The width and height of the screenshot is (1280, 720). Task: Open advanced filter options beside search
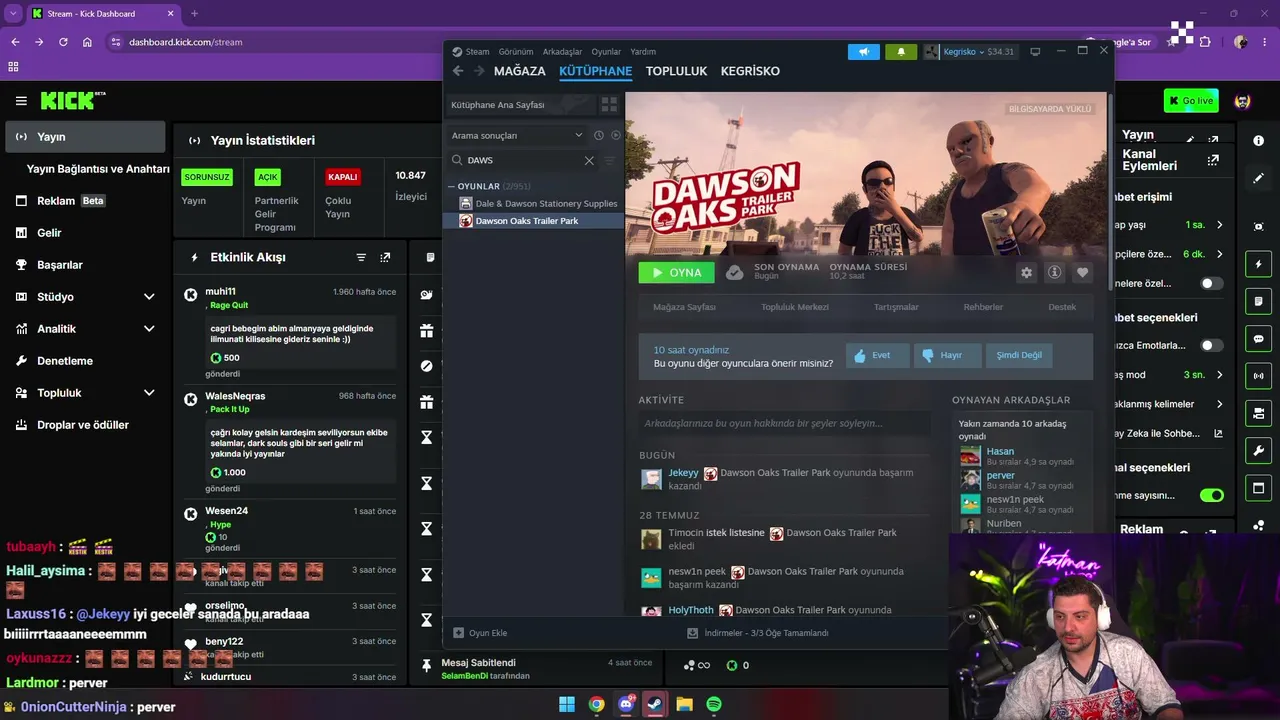click(x=610, y=160)
